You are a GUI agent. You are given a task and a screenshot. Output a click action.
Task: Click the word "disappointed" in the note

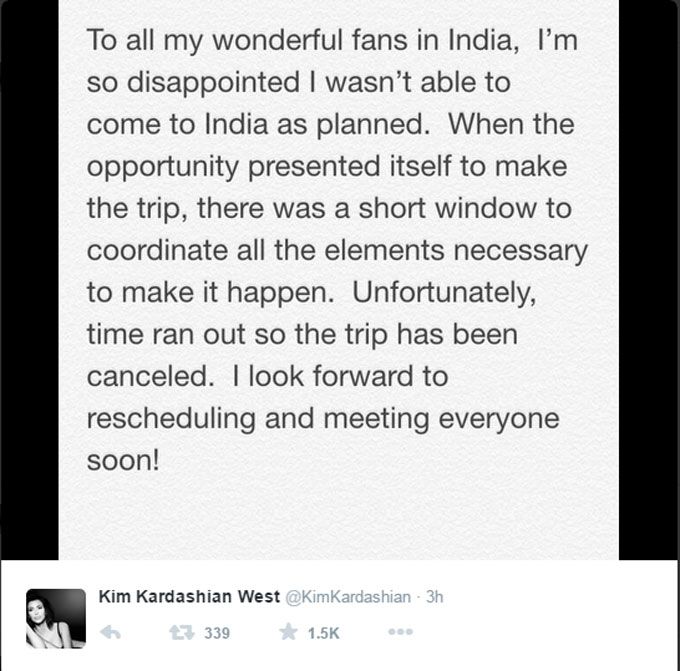tap(213, 84)
